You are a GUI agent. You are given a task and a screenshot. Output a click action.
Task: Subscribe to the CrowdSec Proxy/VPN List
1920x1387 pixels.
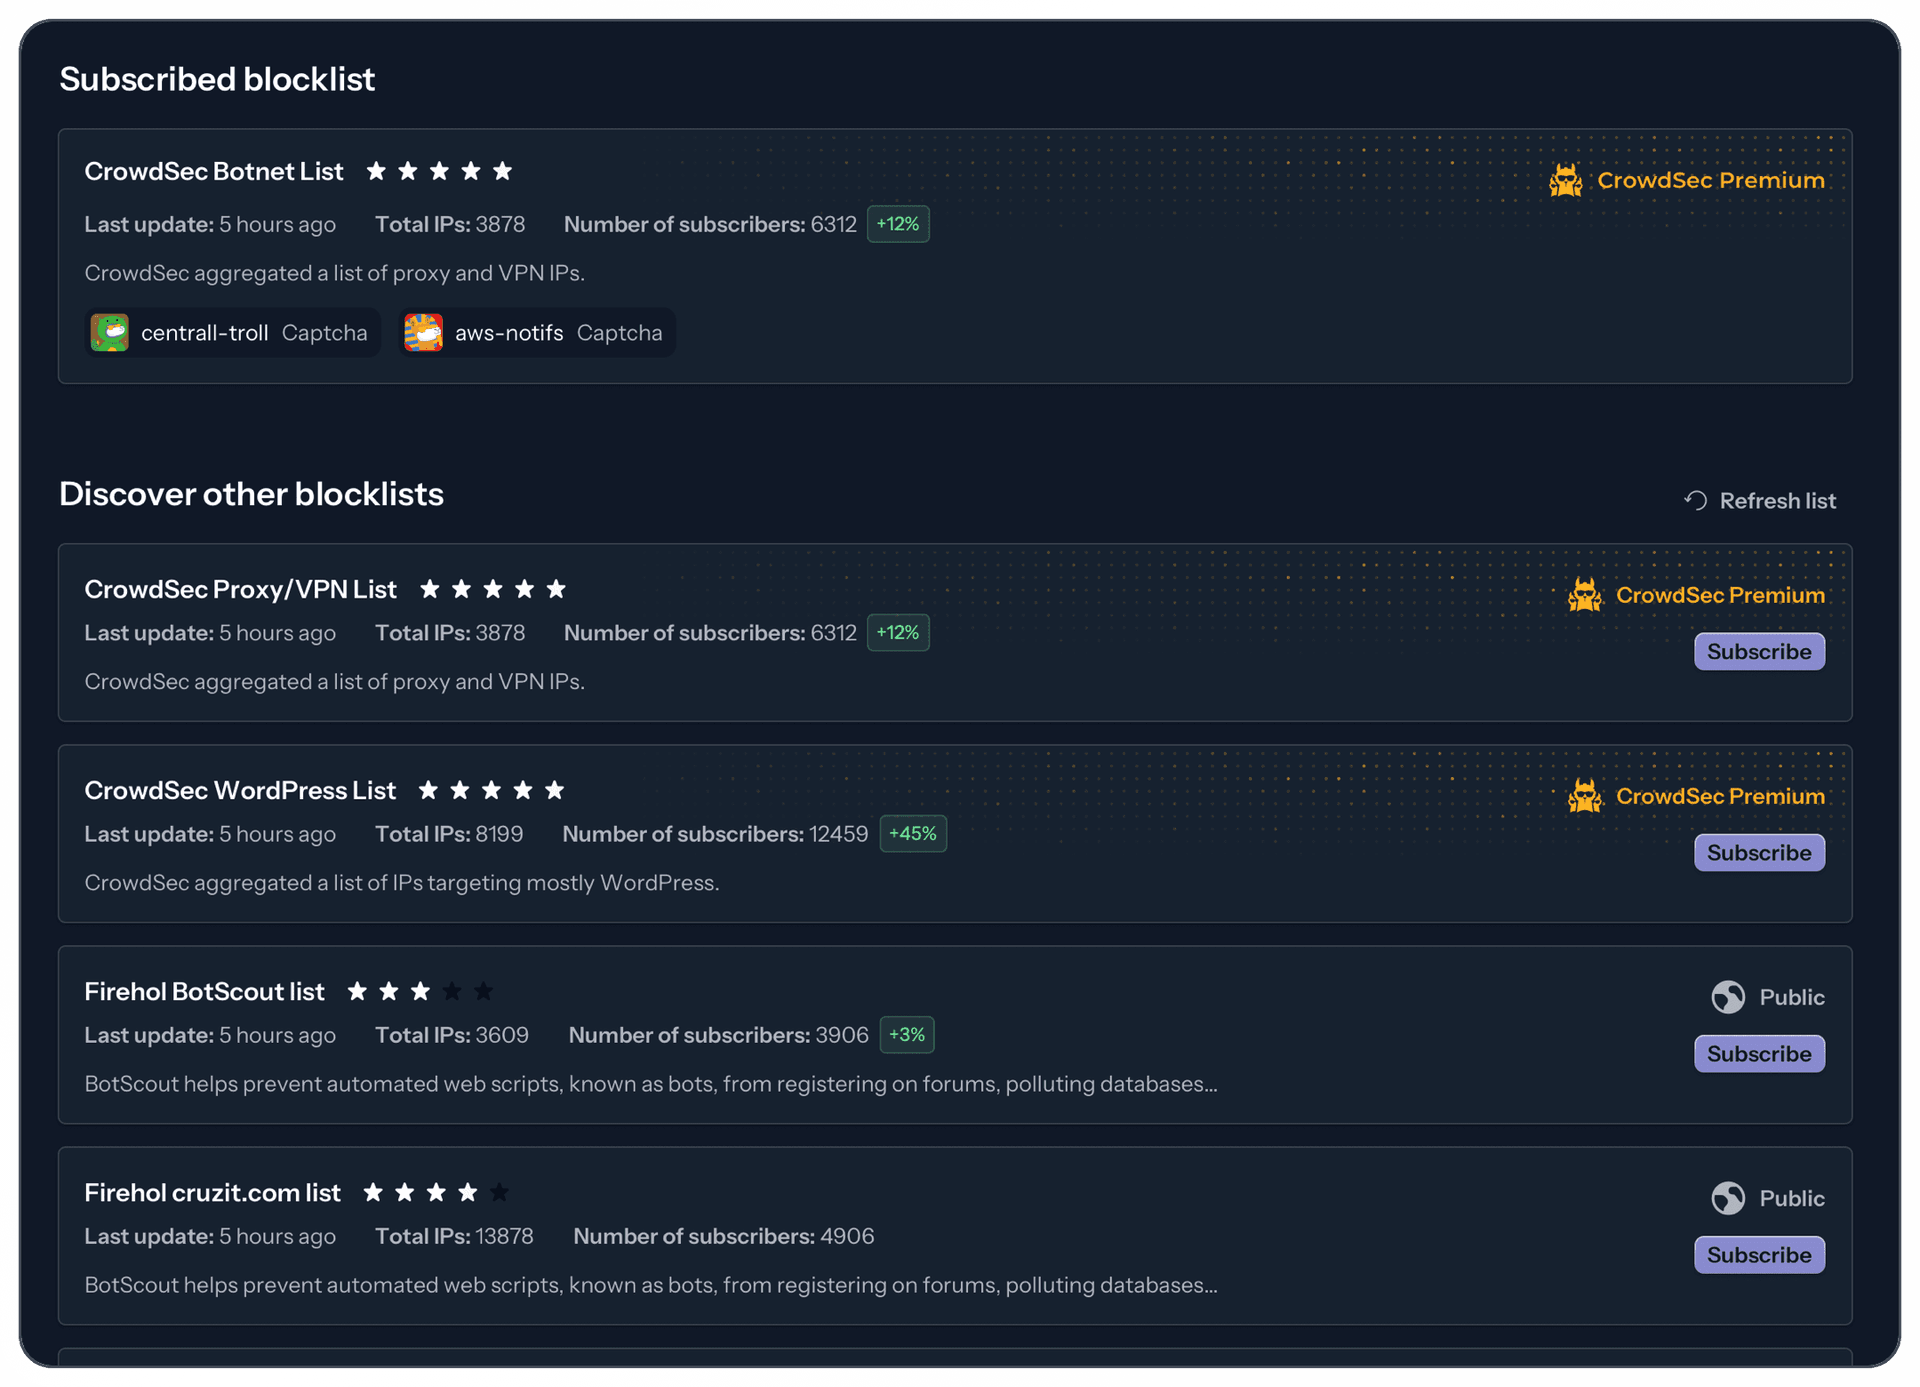click(1759, 651)
